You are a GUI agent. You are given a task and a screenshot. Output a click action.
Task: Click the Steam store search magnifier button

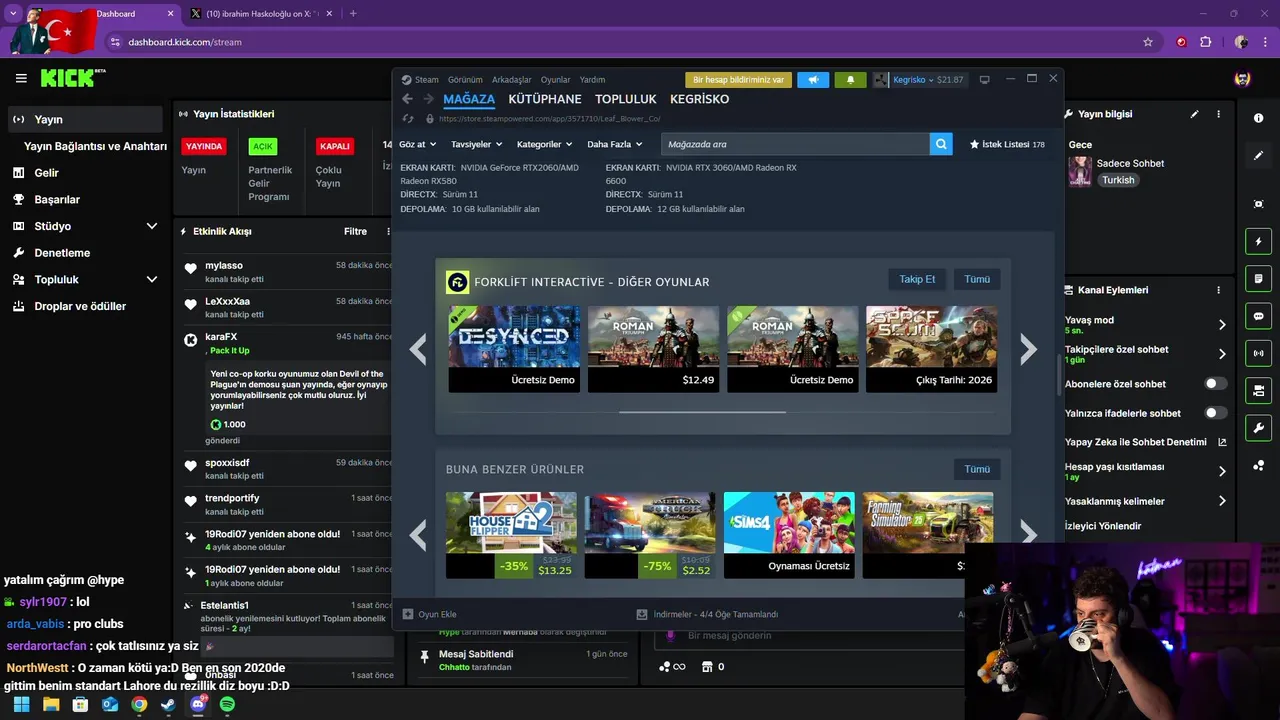point(941,144)
